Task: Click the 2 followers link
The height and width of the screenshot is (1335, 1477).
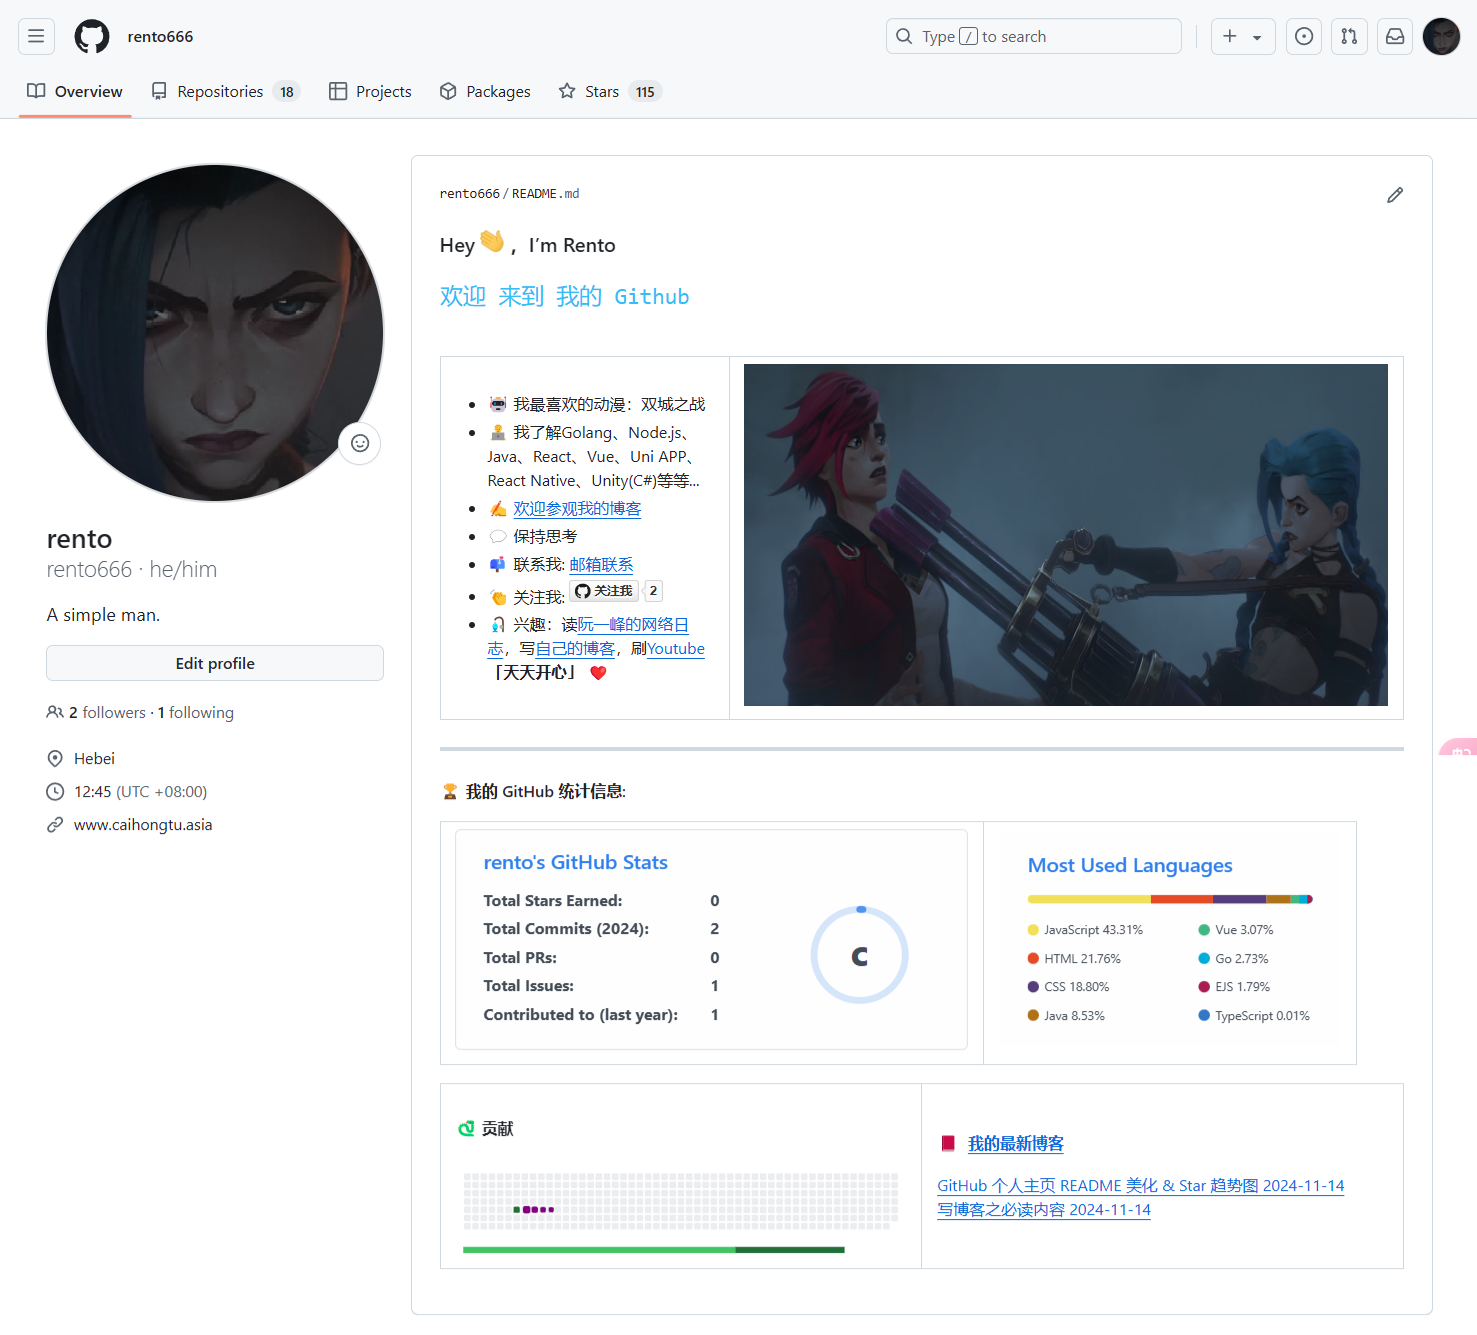Action: pos(107,712)
